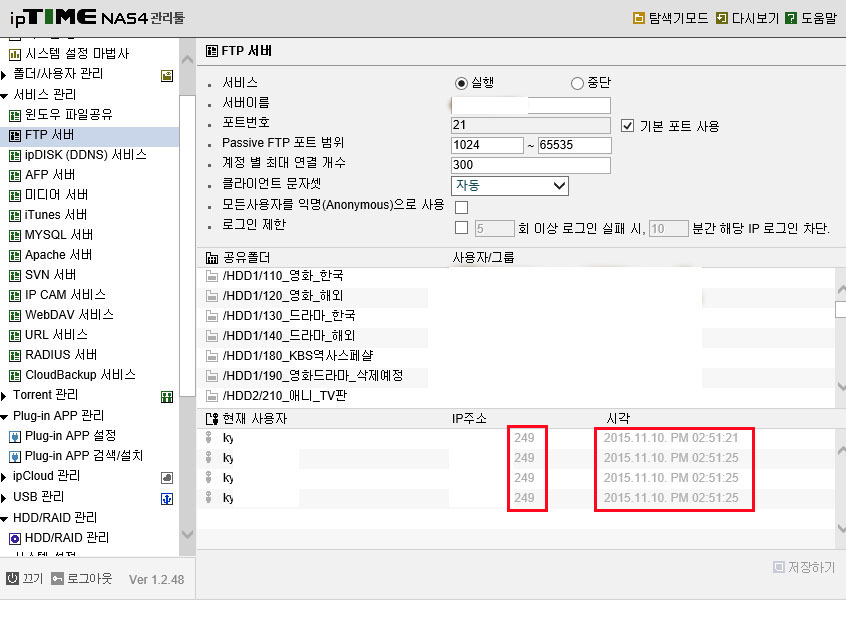Click folder icon for /HDD2/210_애니_TV판
846x621 pixels.
coord(212,397)
